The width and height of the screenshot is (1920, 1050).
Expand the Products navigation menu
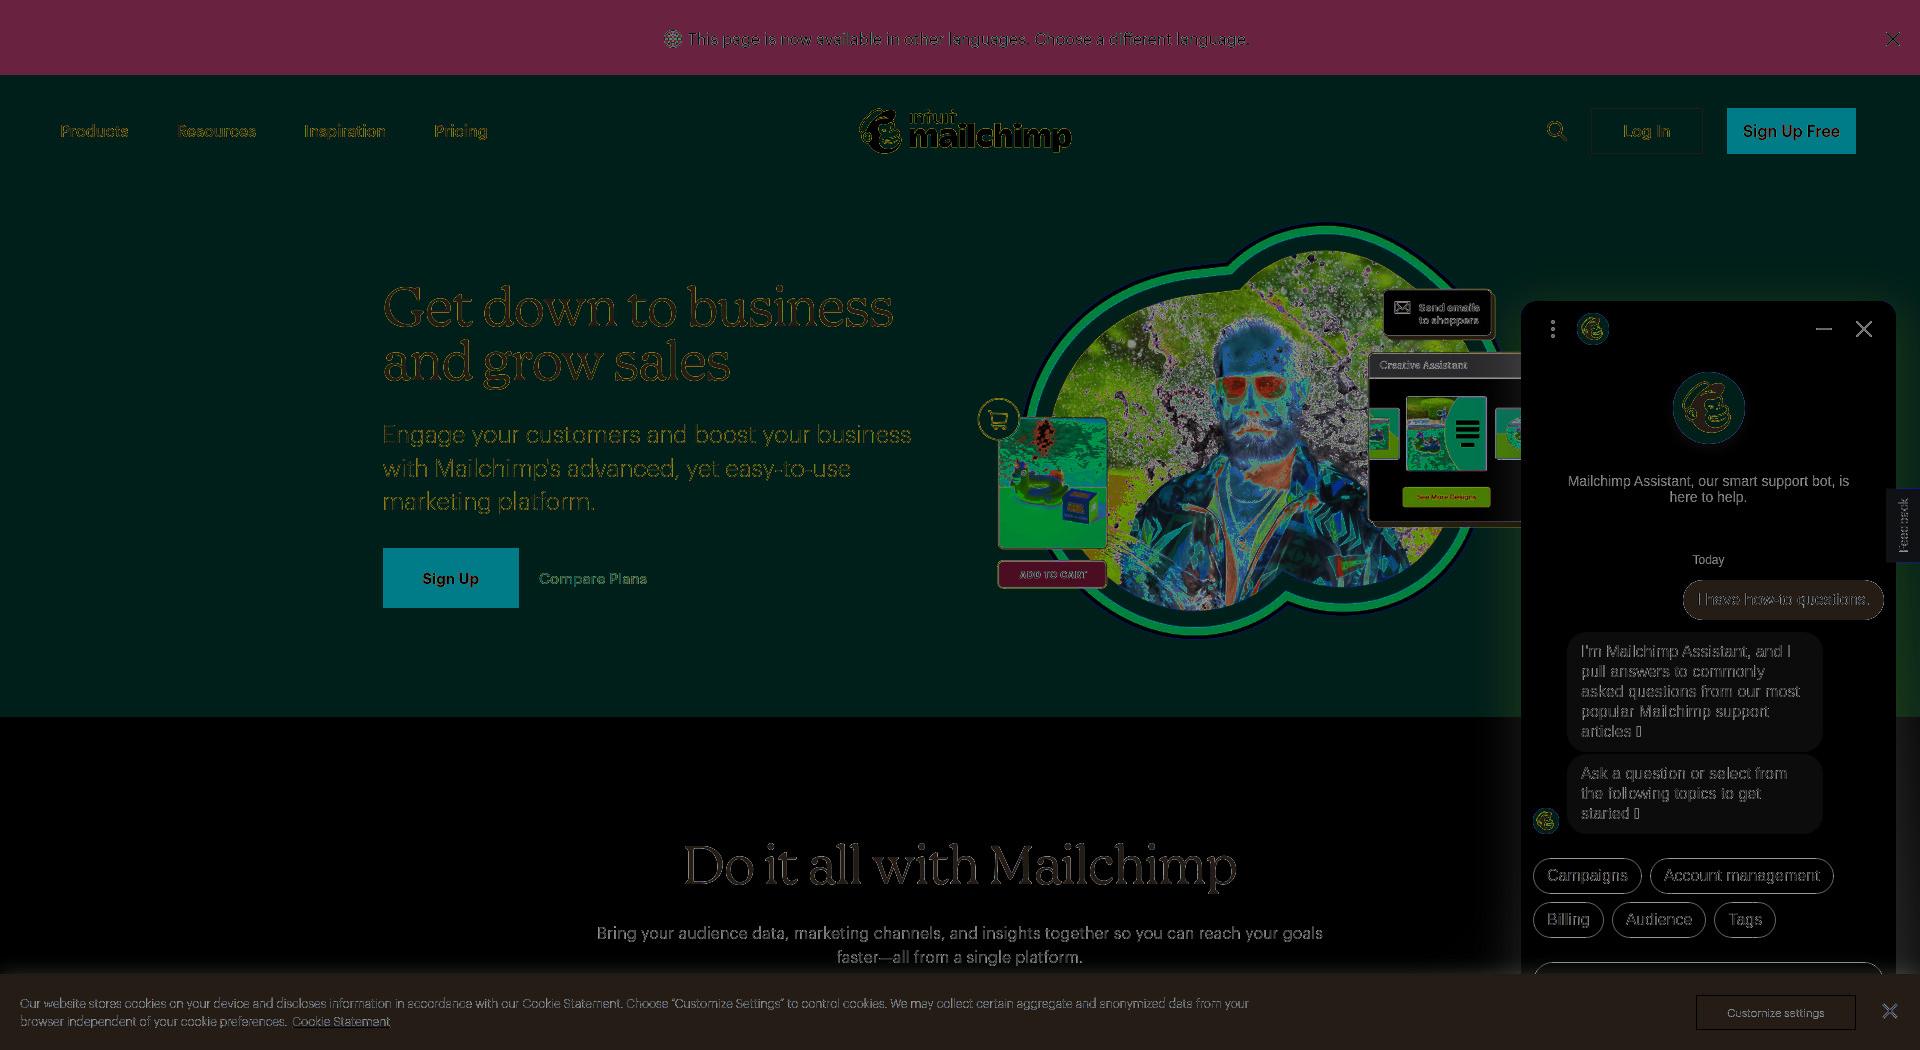(x=94, y=131)
